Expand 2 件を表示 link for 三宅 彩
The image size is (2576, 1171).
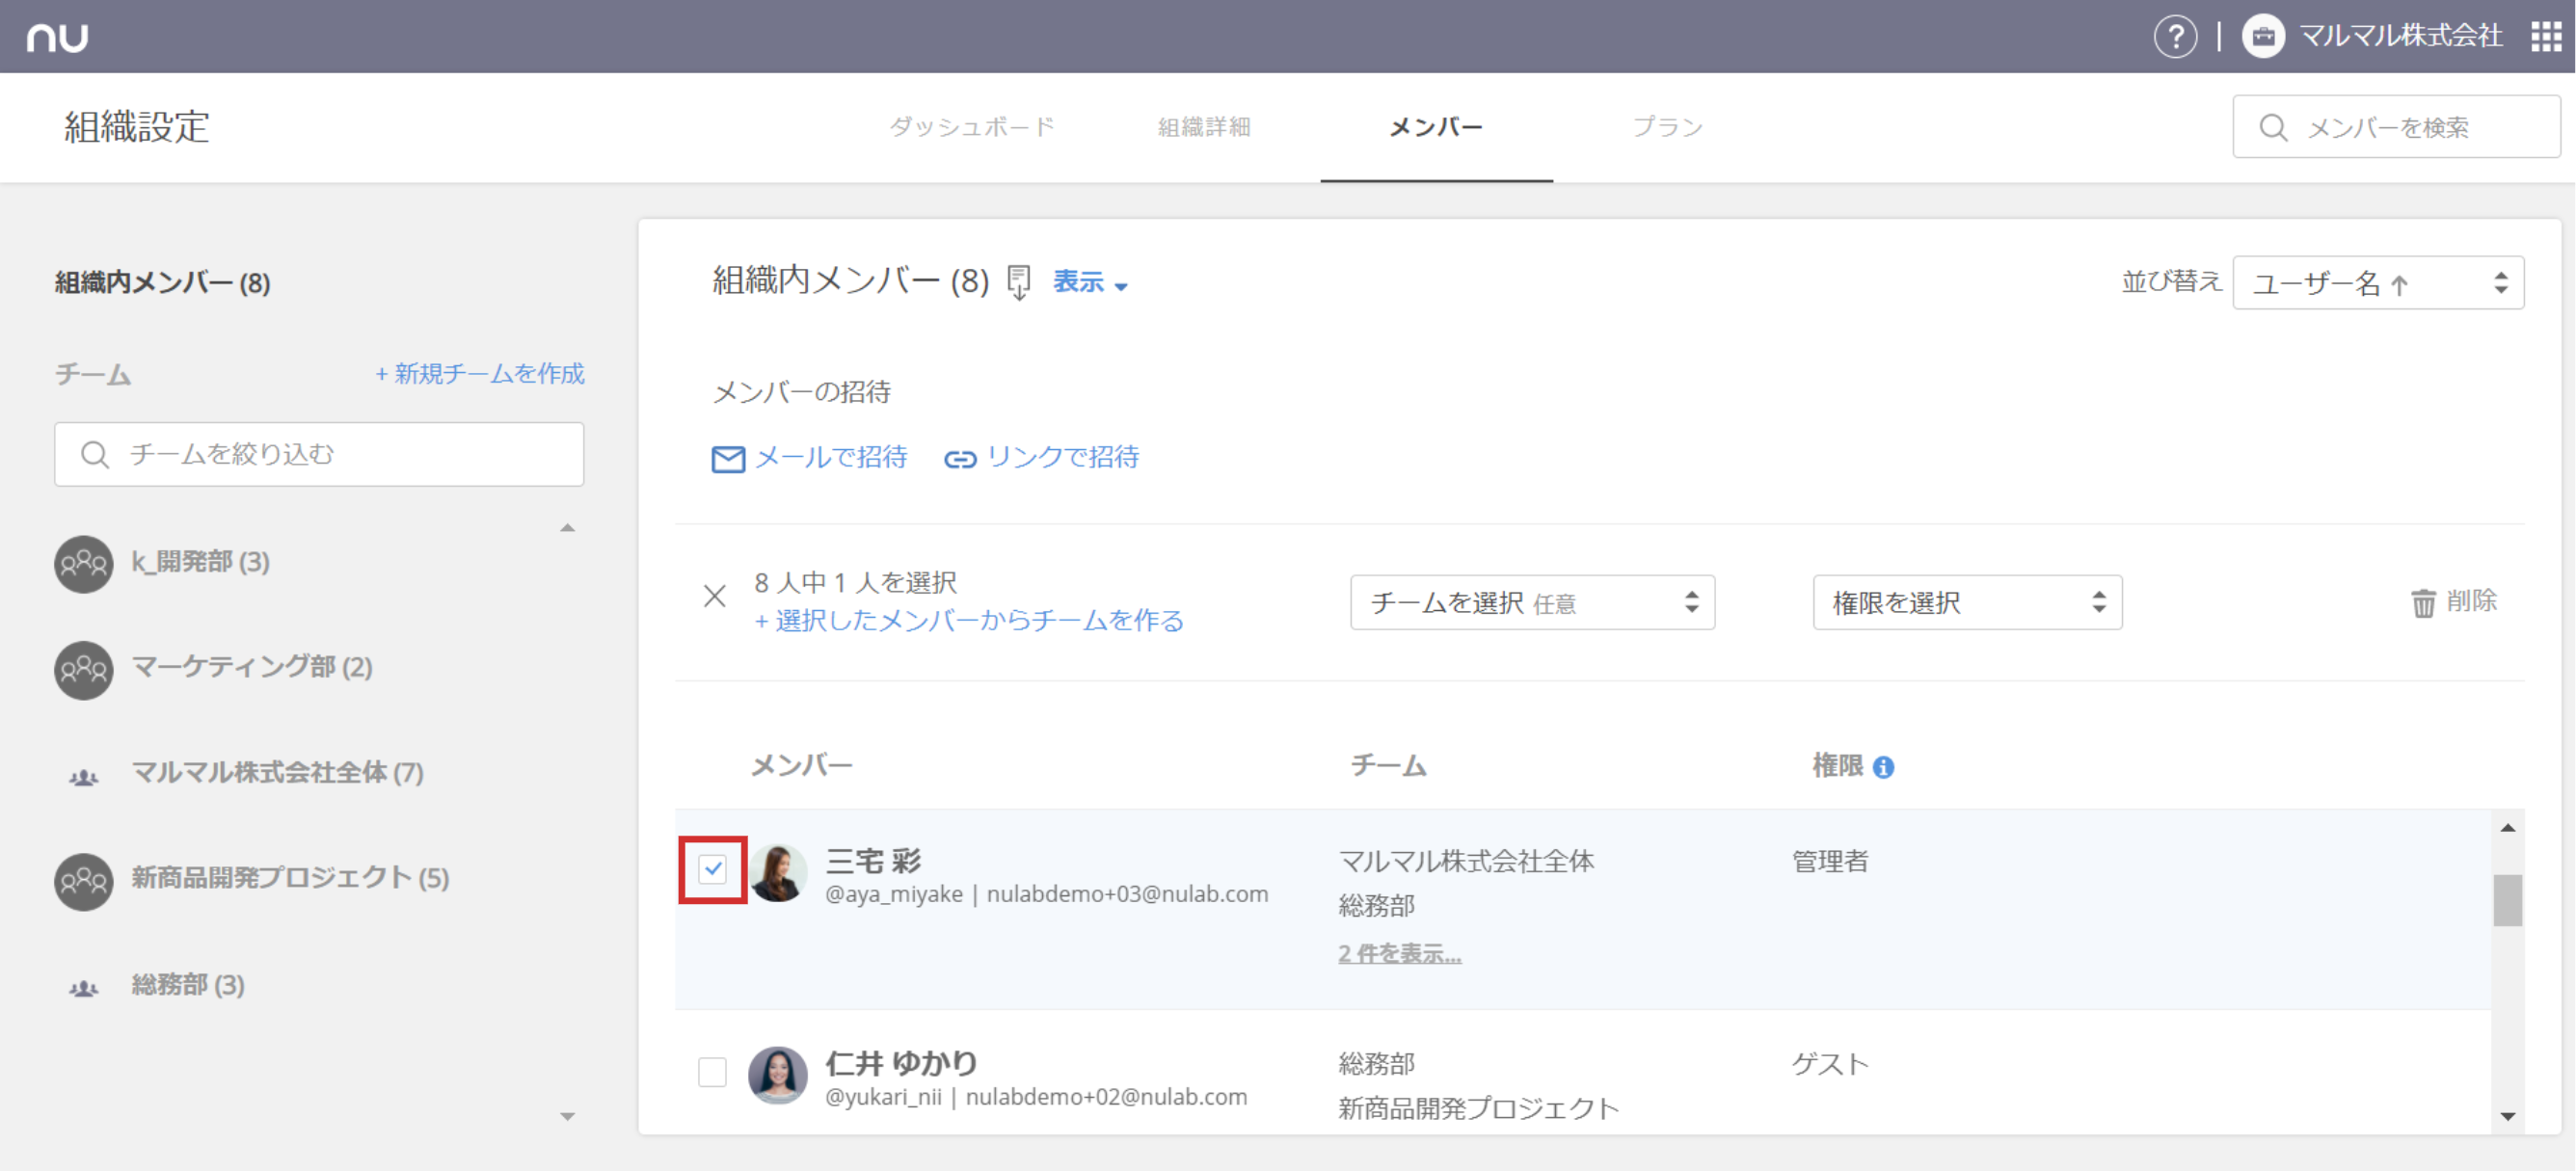[1399, 953]
